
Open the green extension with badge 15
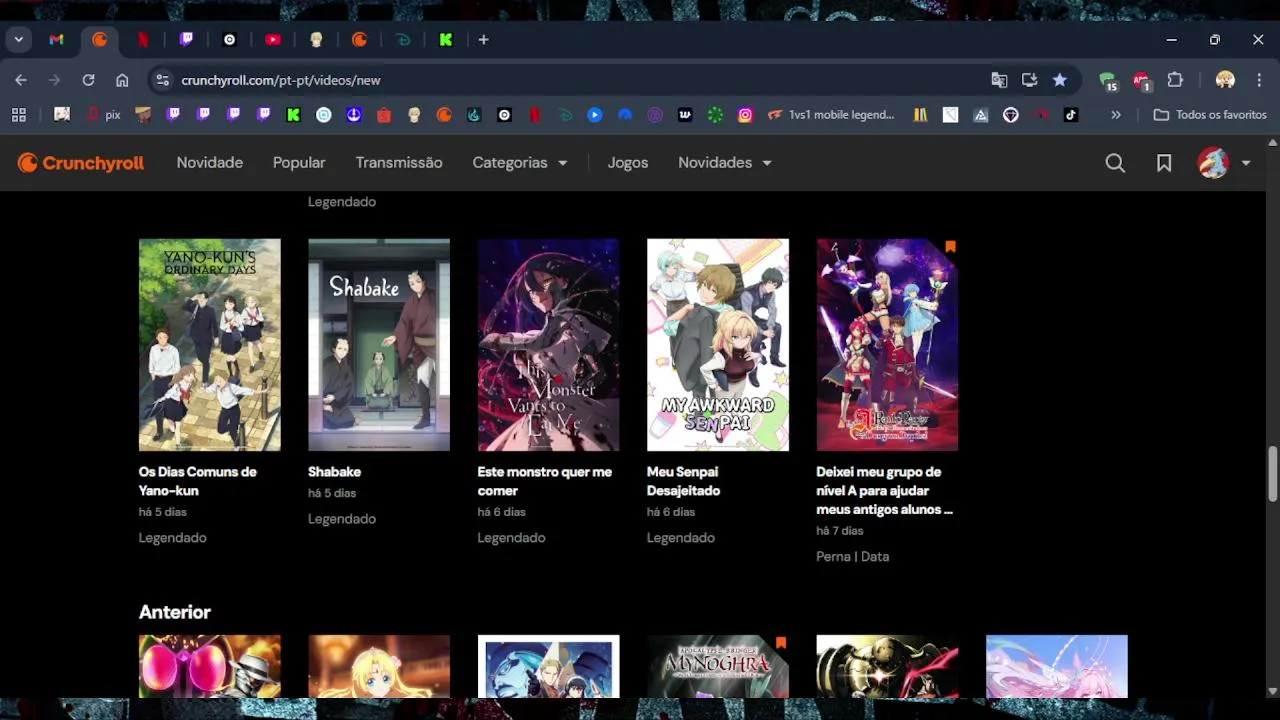click(1107, 80)
